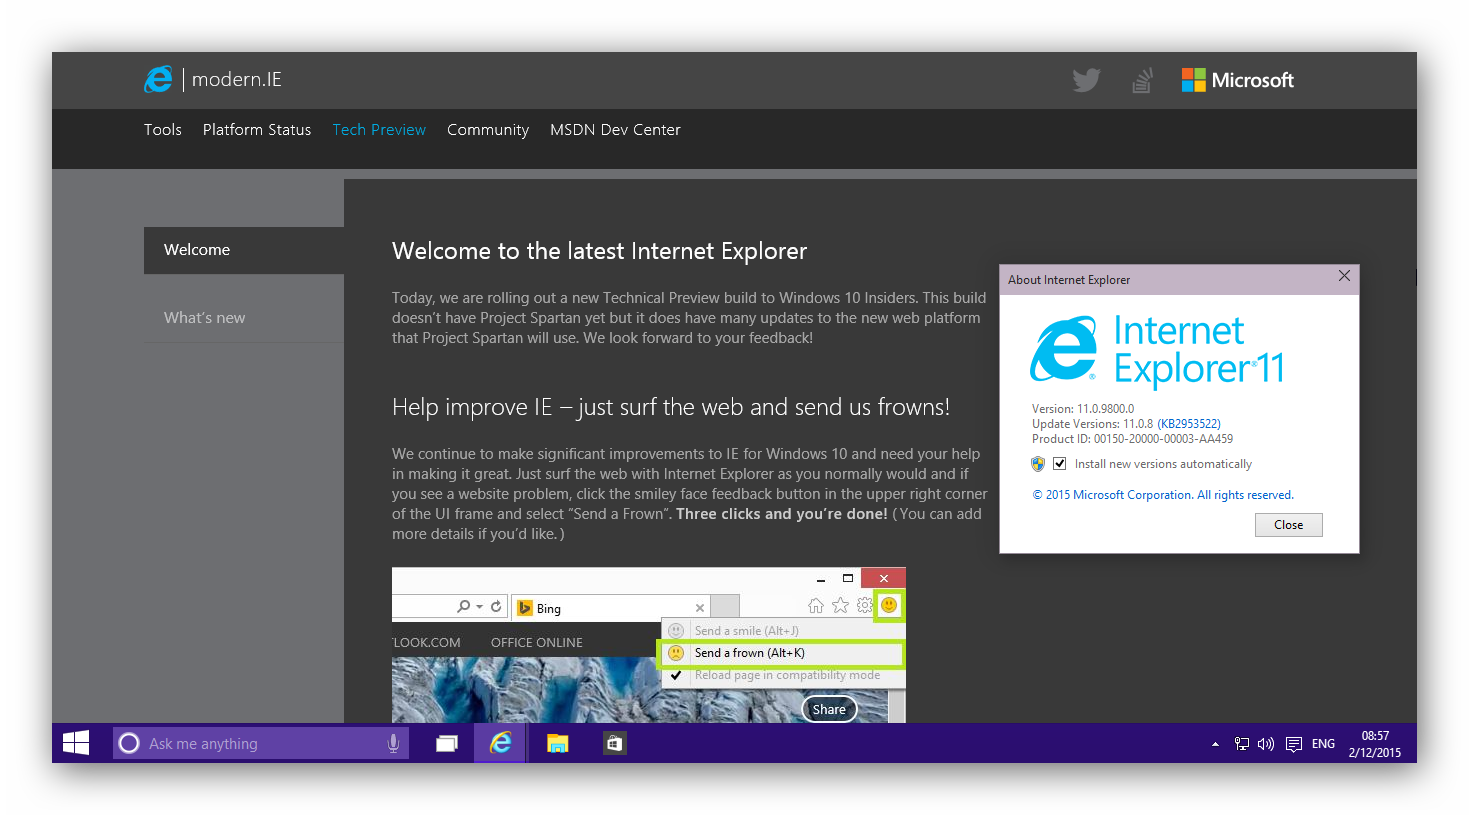Click the home icon in the embedded screenshot
The height and width of the screenshot is (815, 1469).
[x=816, y=605]
